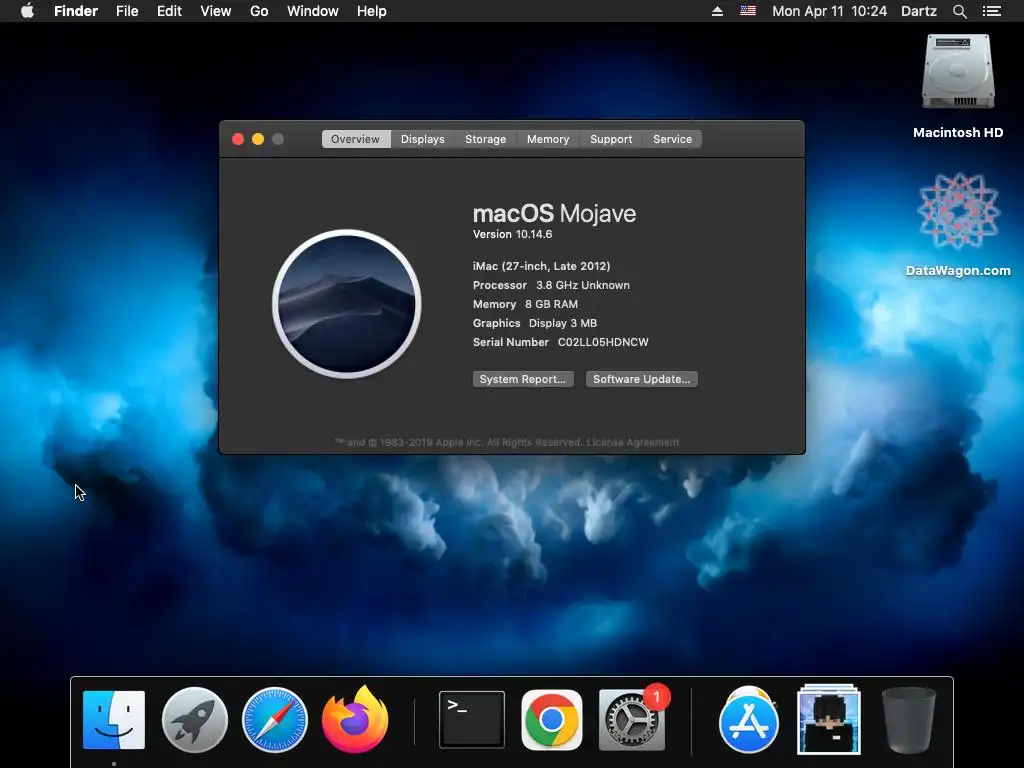The height and width of the screenshot is (768, 1024).
Task: Switch to the Storage tab
Action: pyautogui.click(x=485, y=139)
